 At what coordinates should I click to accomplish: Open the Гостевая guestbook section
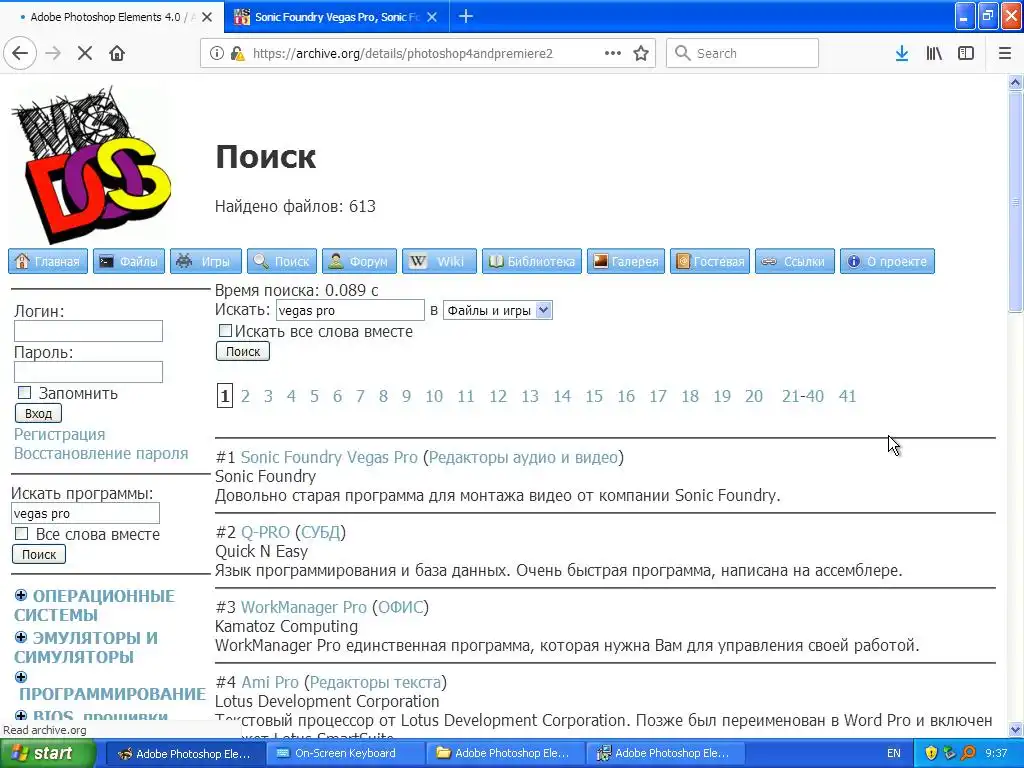point(710,261)
